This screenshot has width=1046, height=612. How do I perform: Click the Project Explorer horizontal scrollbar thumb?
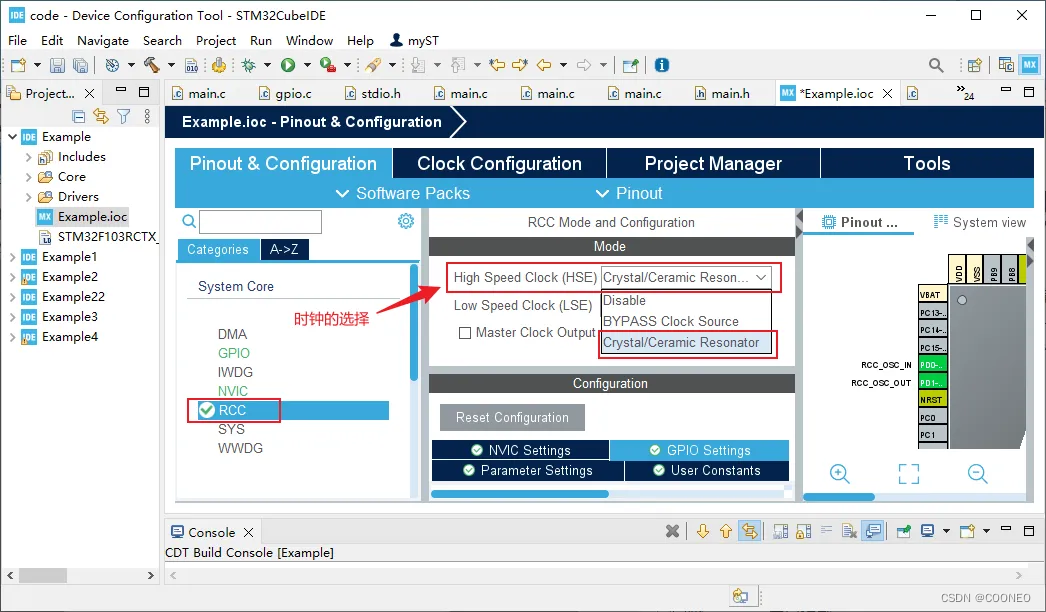pyautogui.click(x=43, y=575)
